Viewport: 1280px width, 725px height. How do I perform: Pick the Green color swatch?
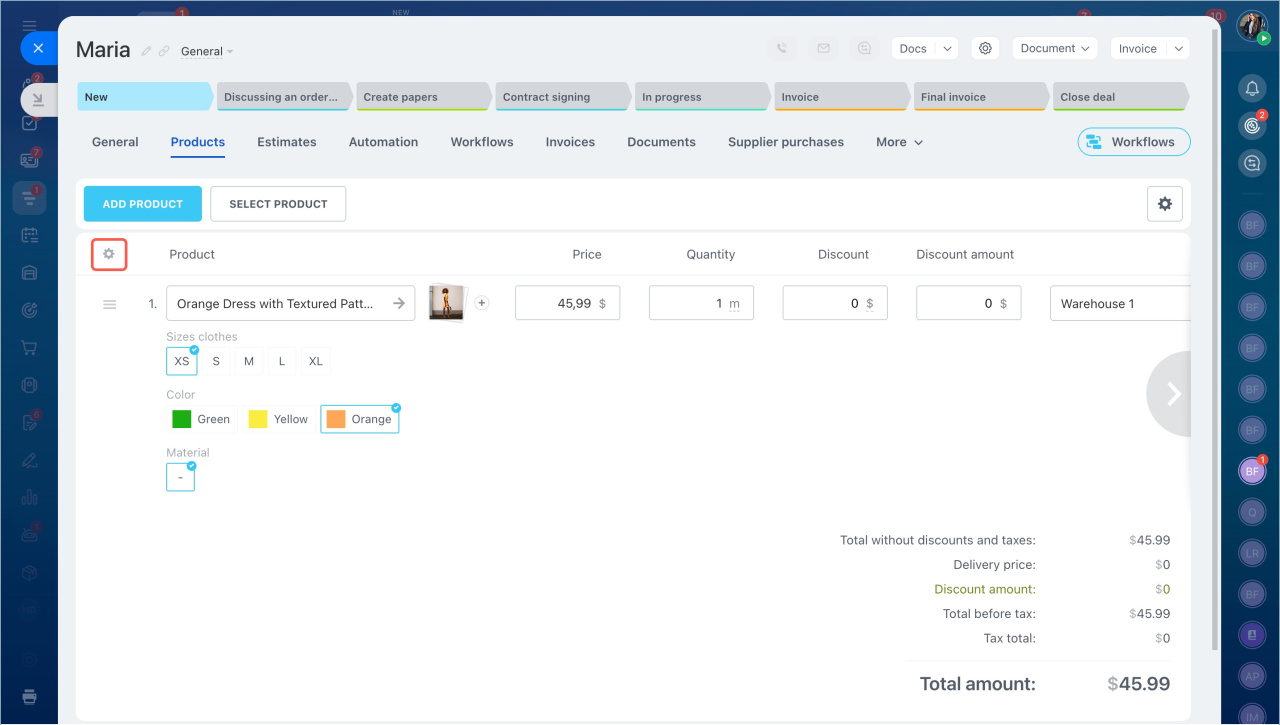coord(202,419)
